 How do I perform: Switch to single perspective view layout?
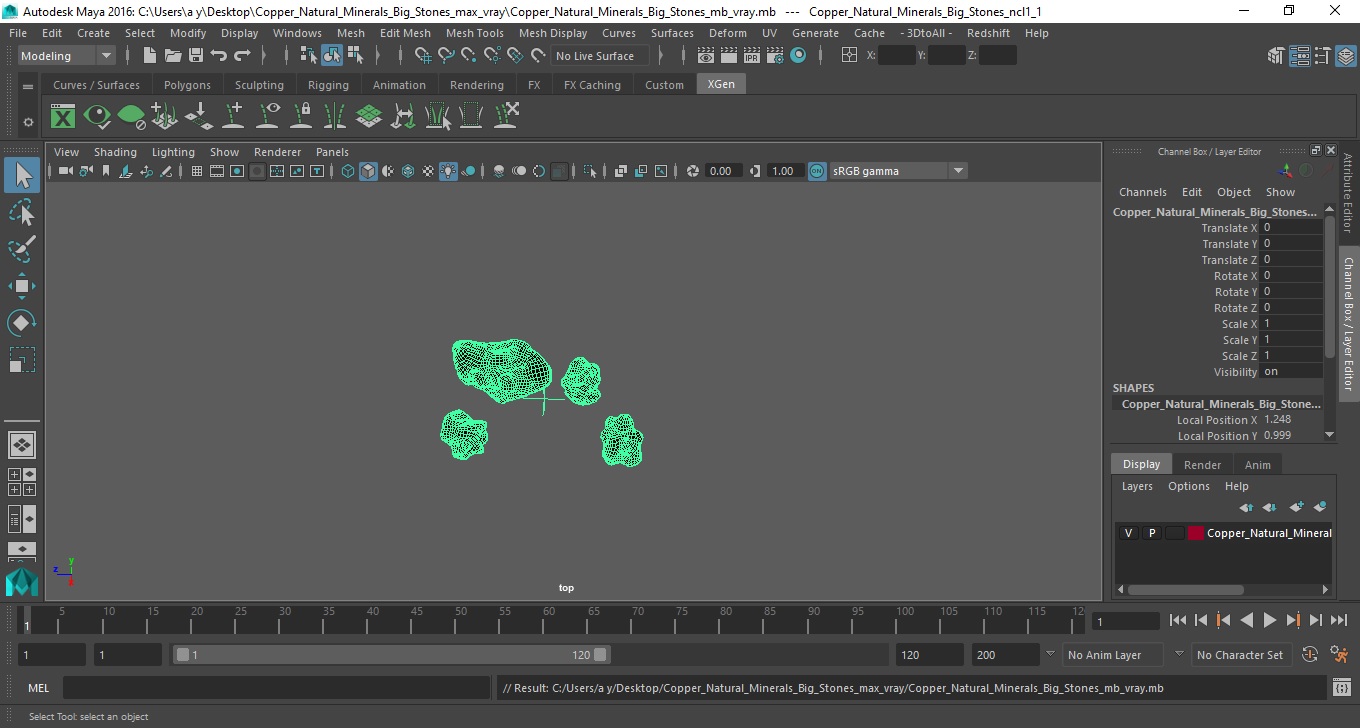[22, 445]
